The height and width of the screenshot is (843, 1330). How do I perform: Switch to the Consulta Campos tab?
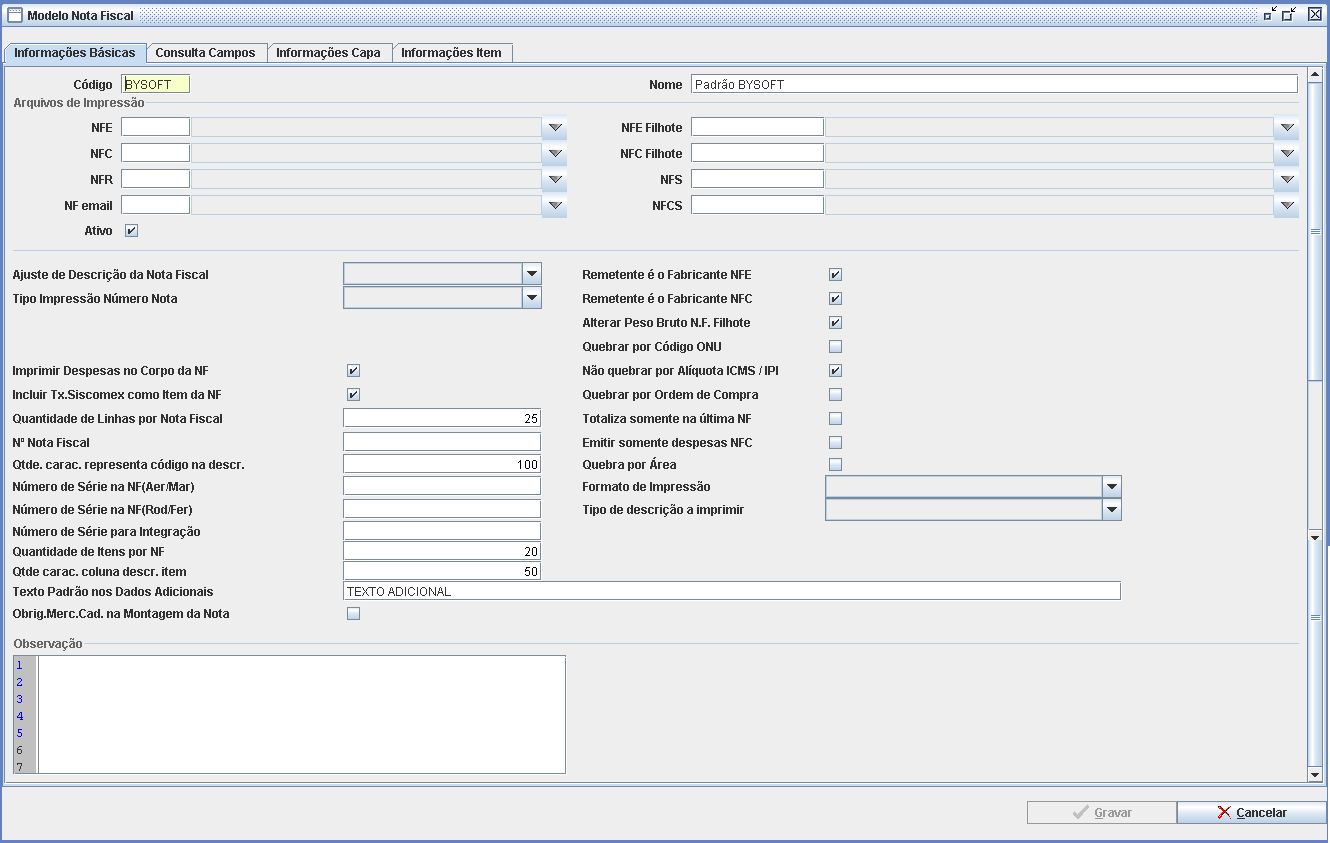coord(206,53)
